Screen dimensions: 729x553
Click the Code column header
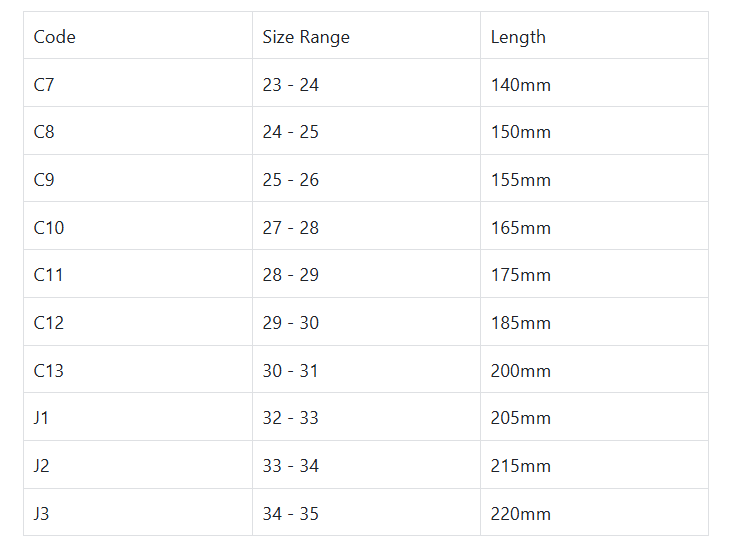pyautogui.click(x=55, y=37)
